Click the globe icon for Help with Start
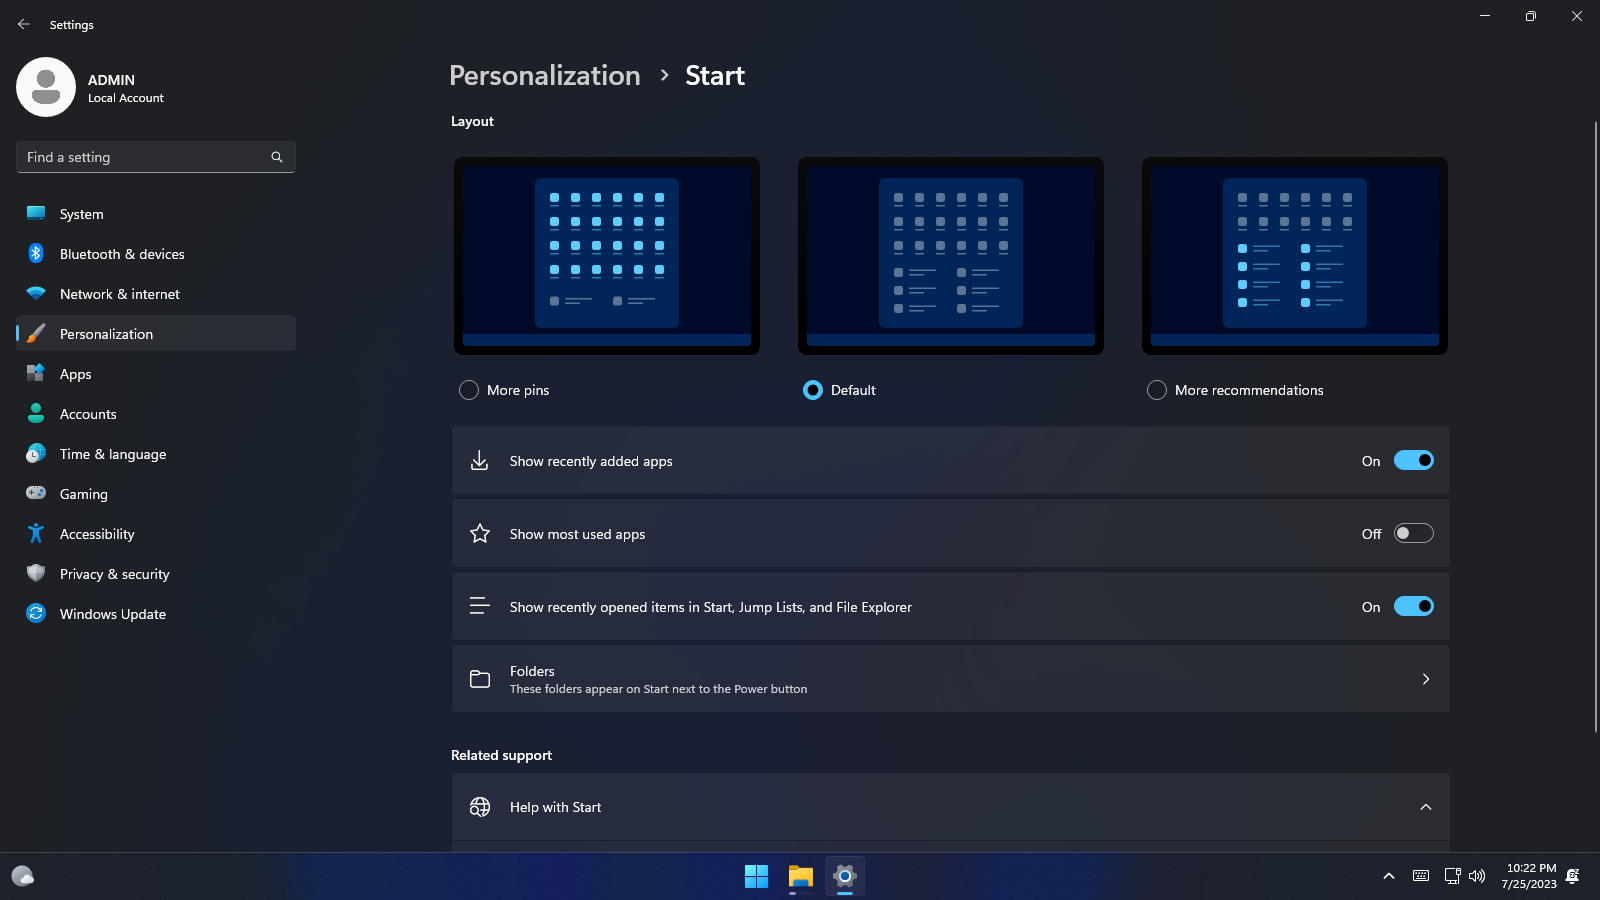This screenshot has height=900, width=1600. click(x=480, y=807)
